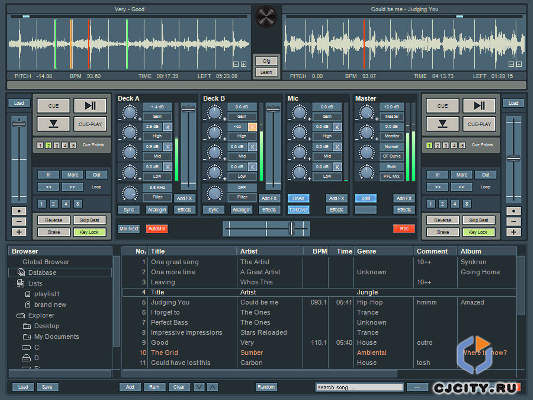Hit play/pause on the right deck
The height and width of the screenshot is (400, 533).
click(479, 106)
